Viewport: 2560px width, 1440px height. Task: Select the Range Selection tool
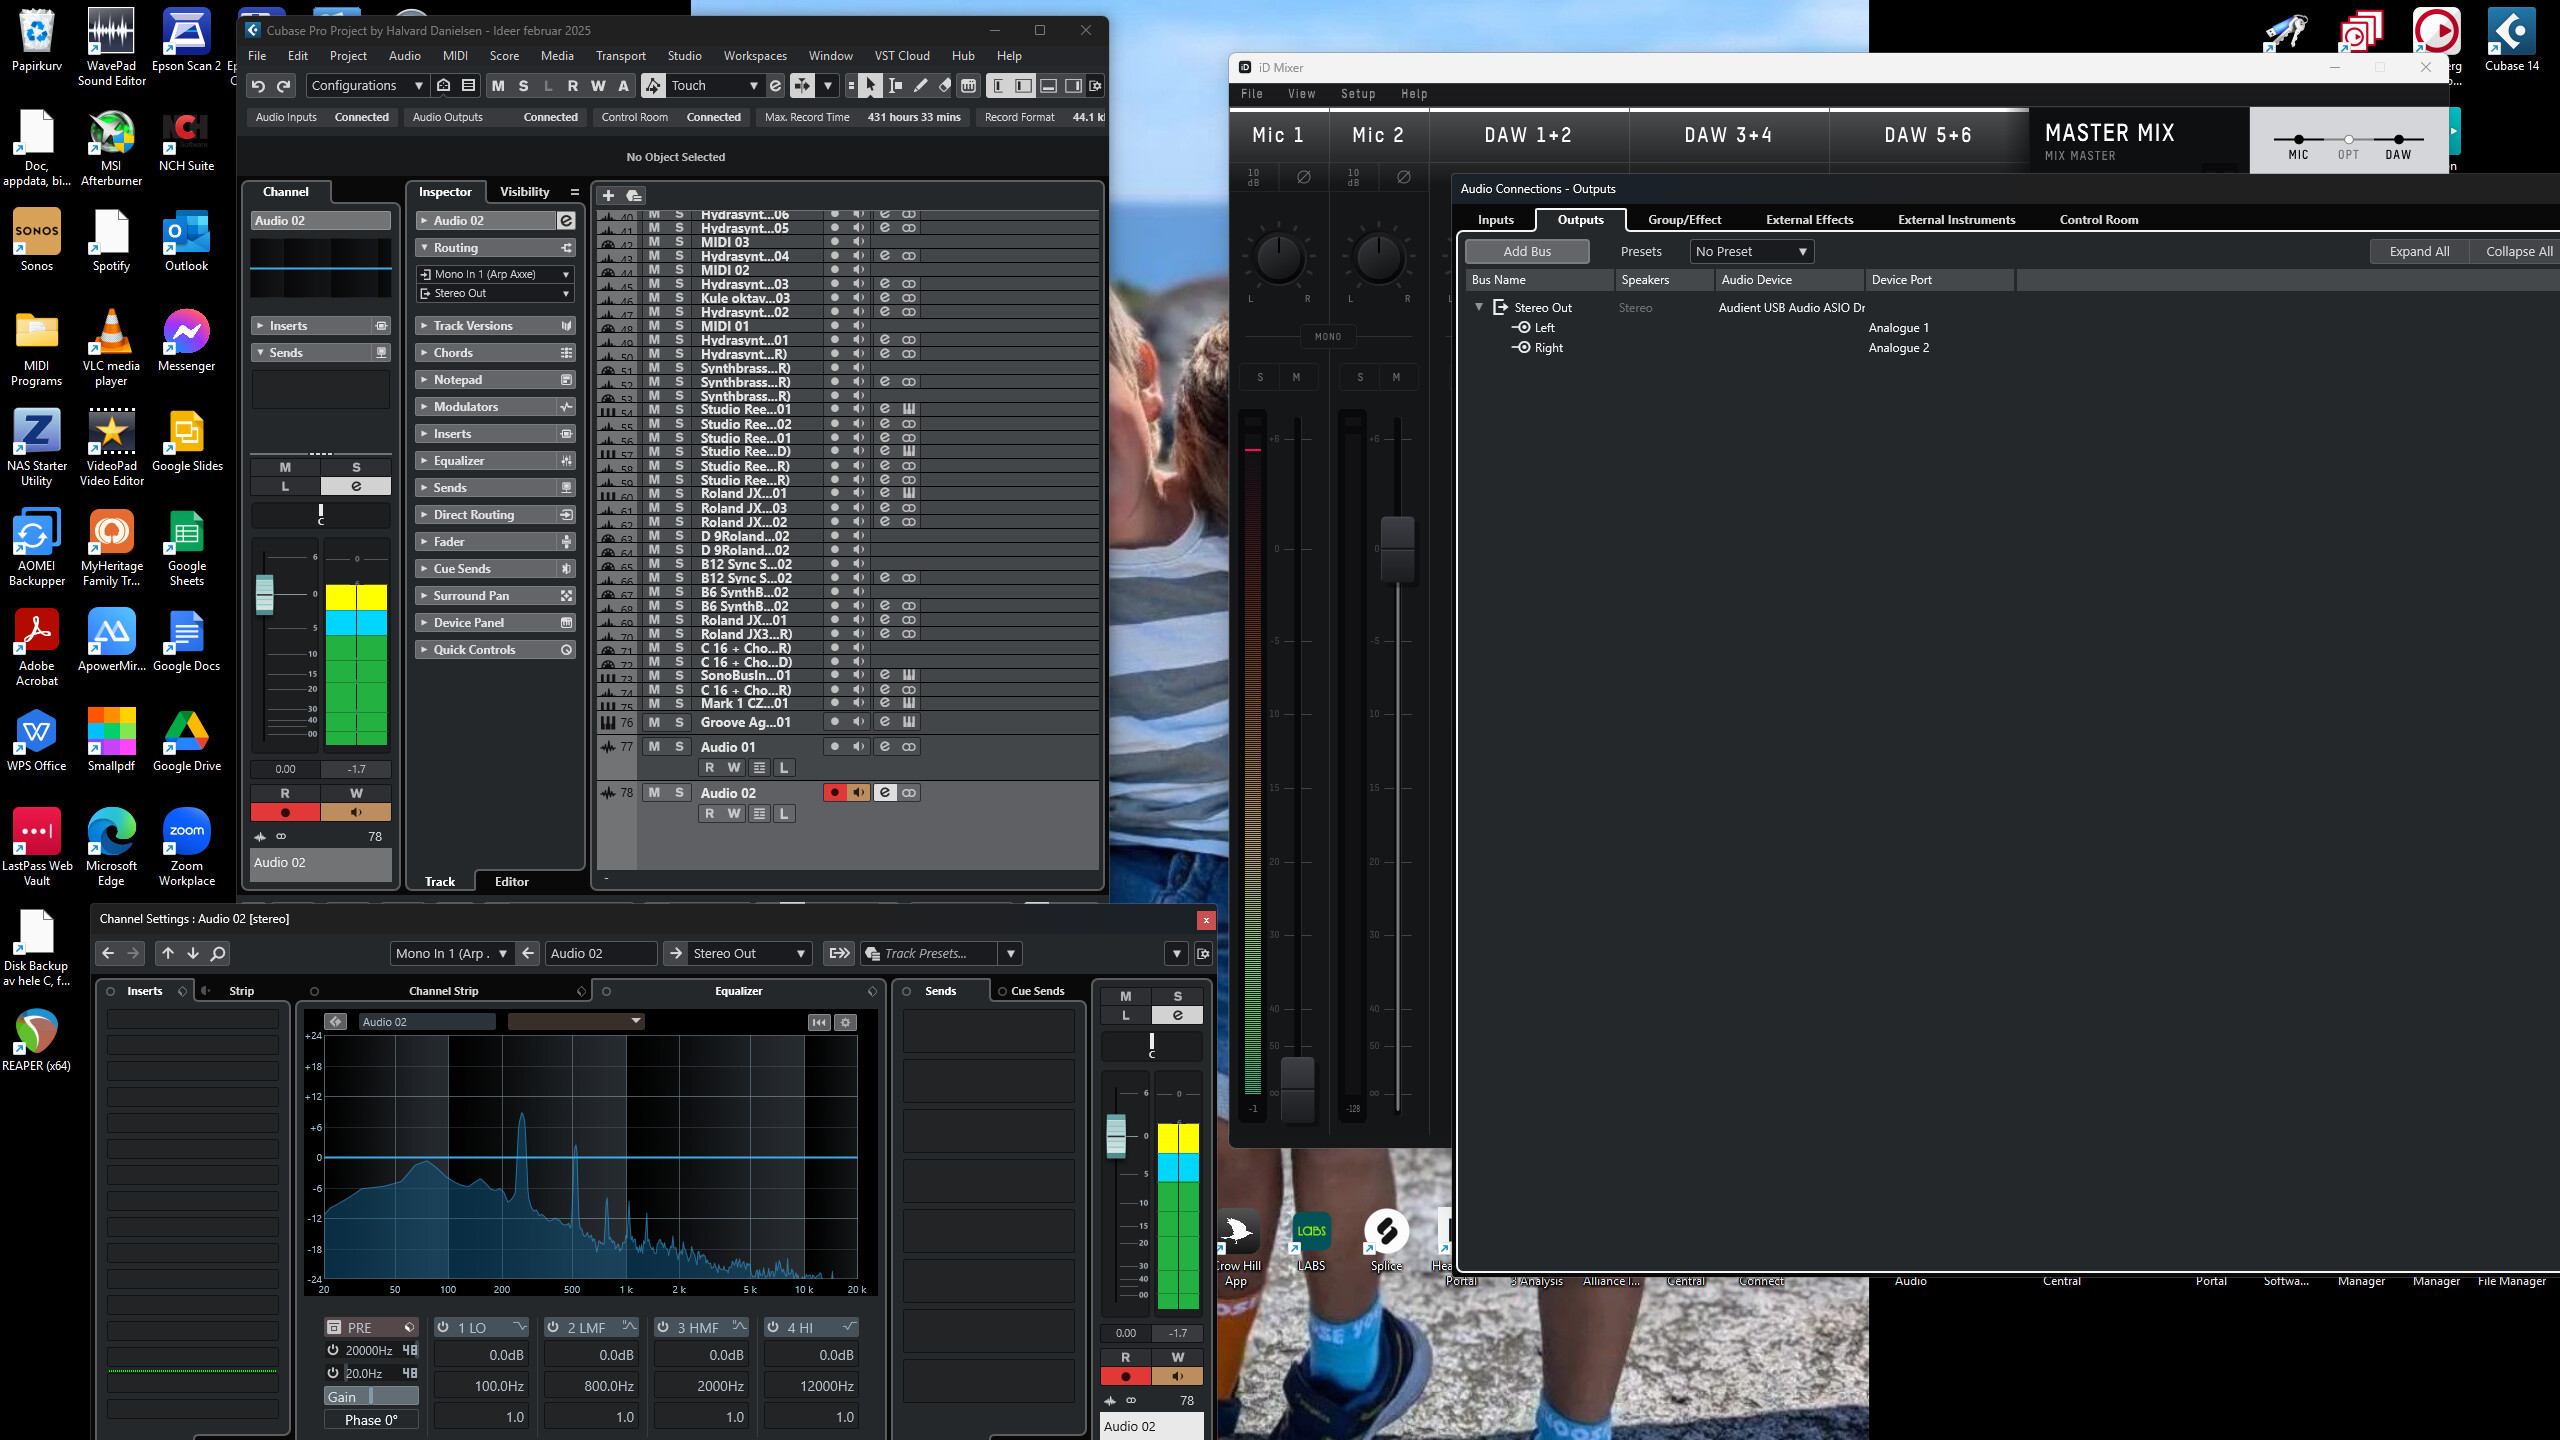pyautogui.click(x=896, y=86)
